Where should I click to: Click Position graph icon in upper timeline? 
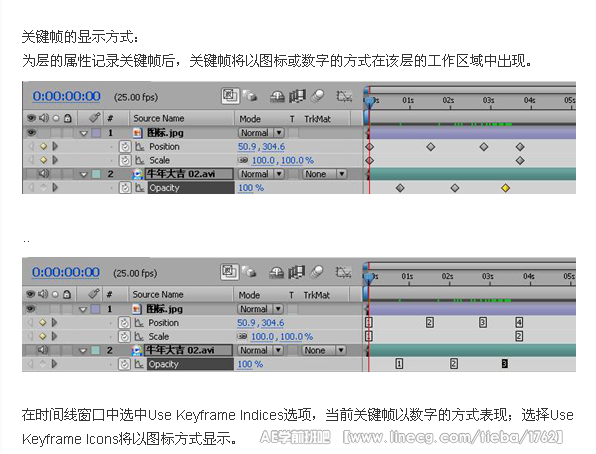click(140, 146)
